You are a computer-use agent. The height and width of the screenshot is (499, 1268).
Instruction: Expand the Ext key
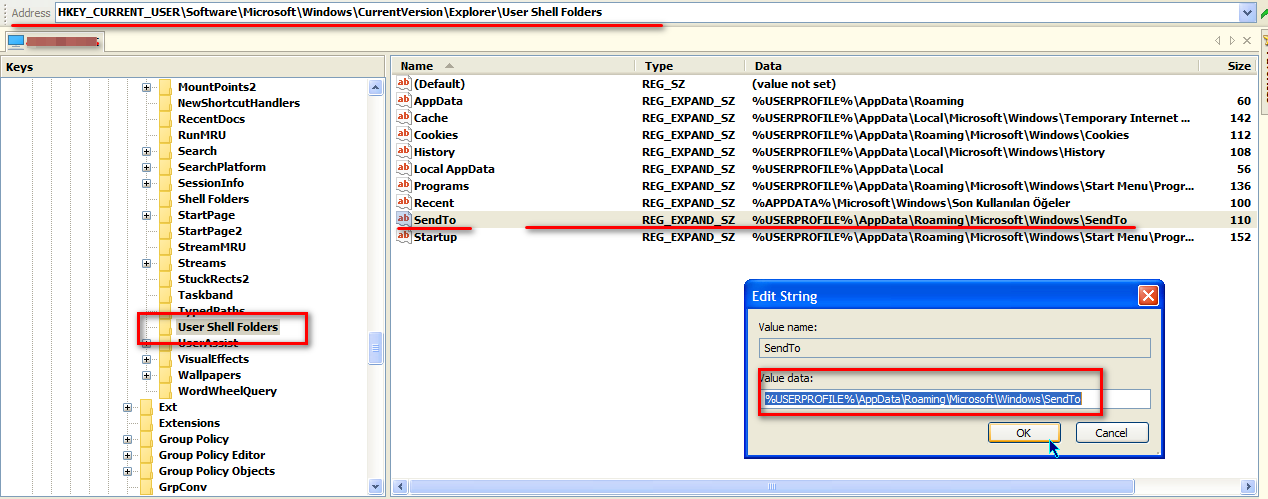coord(128,407)
